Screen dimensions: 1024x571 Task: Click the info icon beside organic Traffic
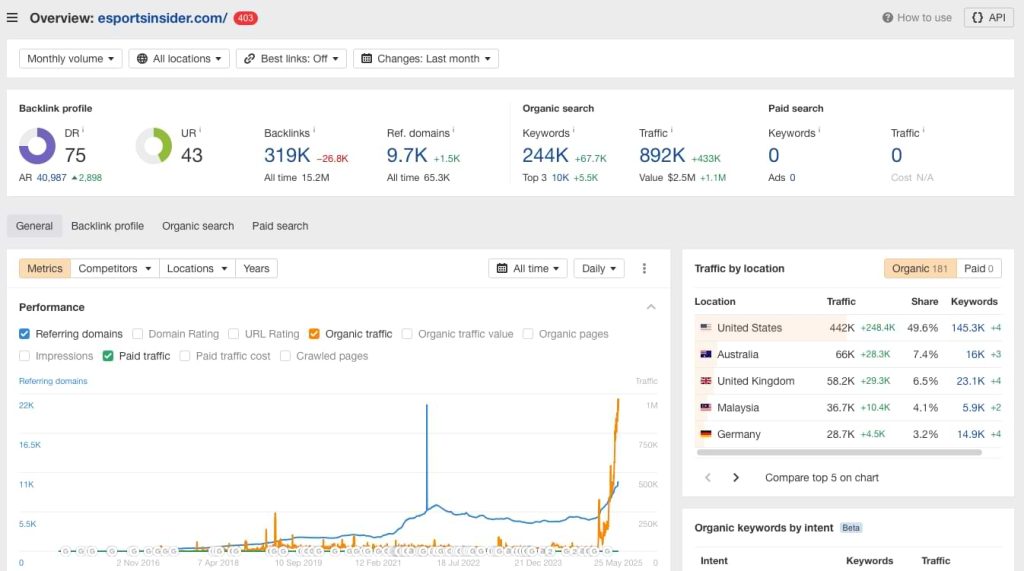pos(672,131)
